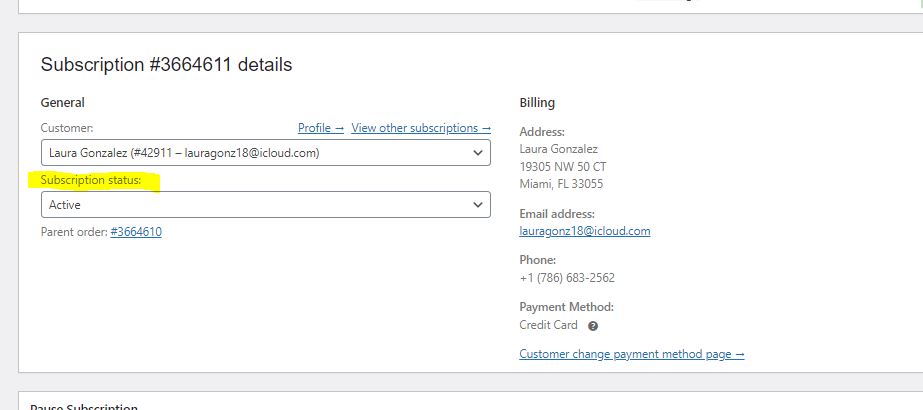This screenshot has height=410, width=923.
Task: Click the Billing section heading
Action: click(537, 102)
